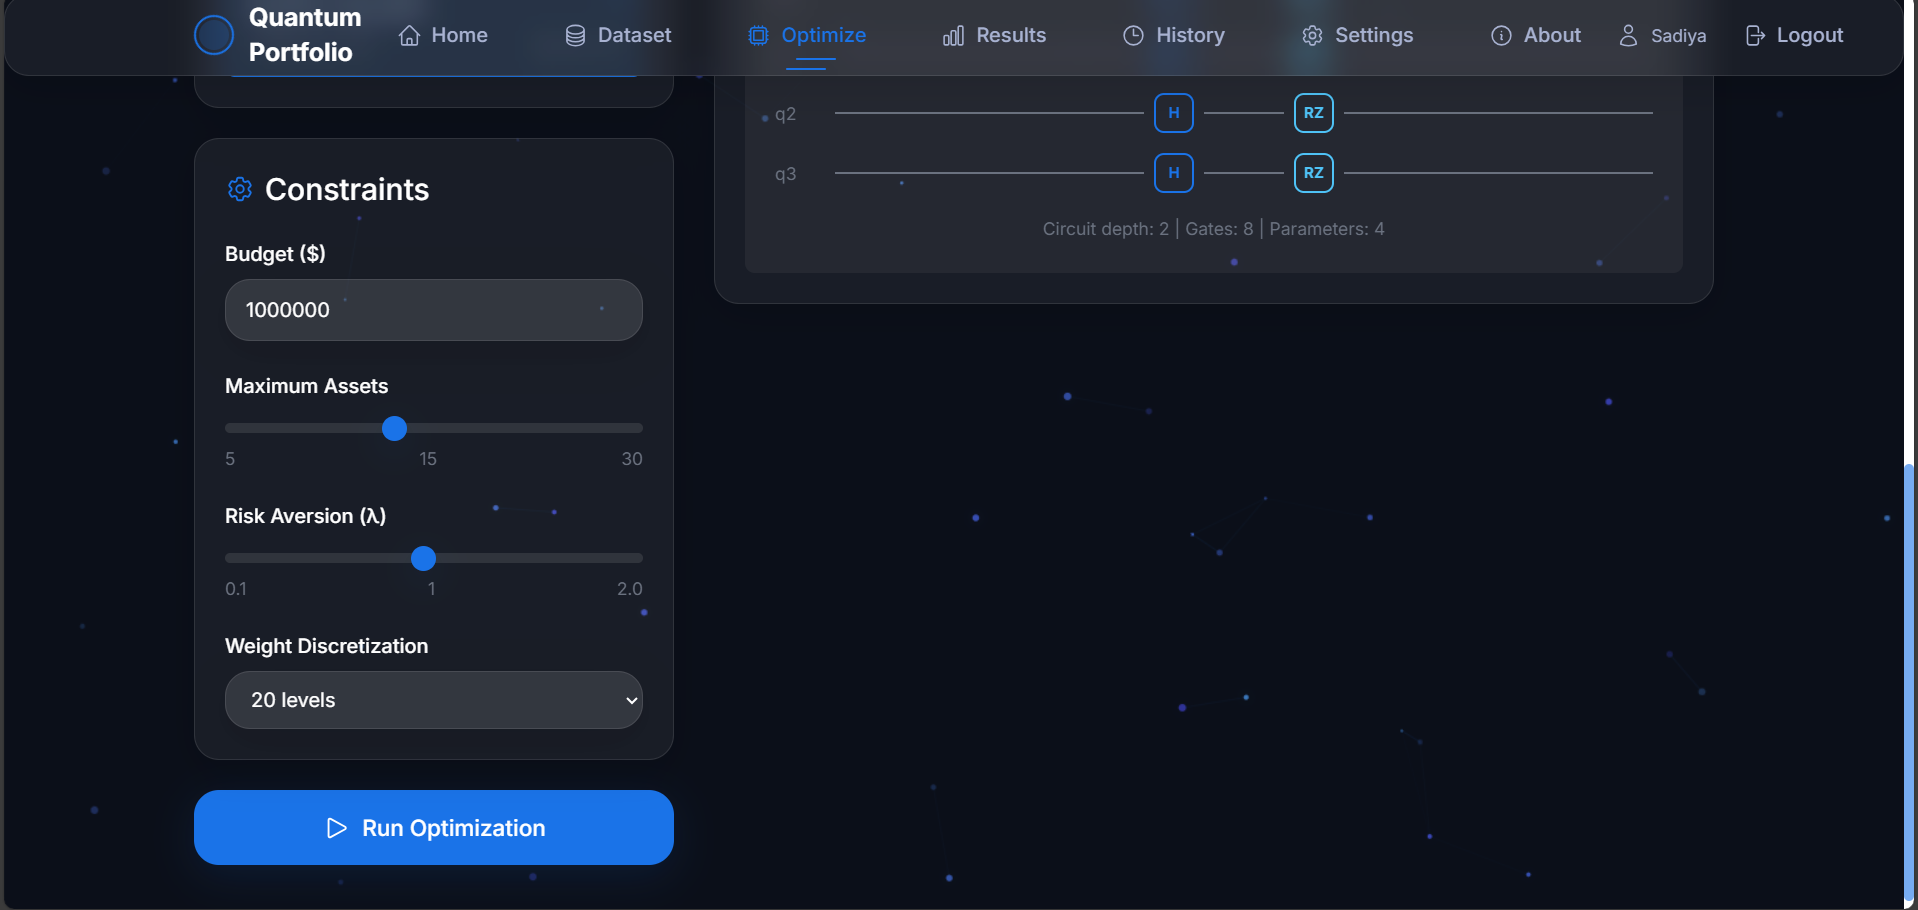The height and width of the screenshot is (910, 1918).
Task: Click the Maximum Assets slider handle
Action: click(395, 429)
